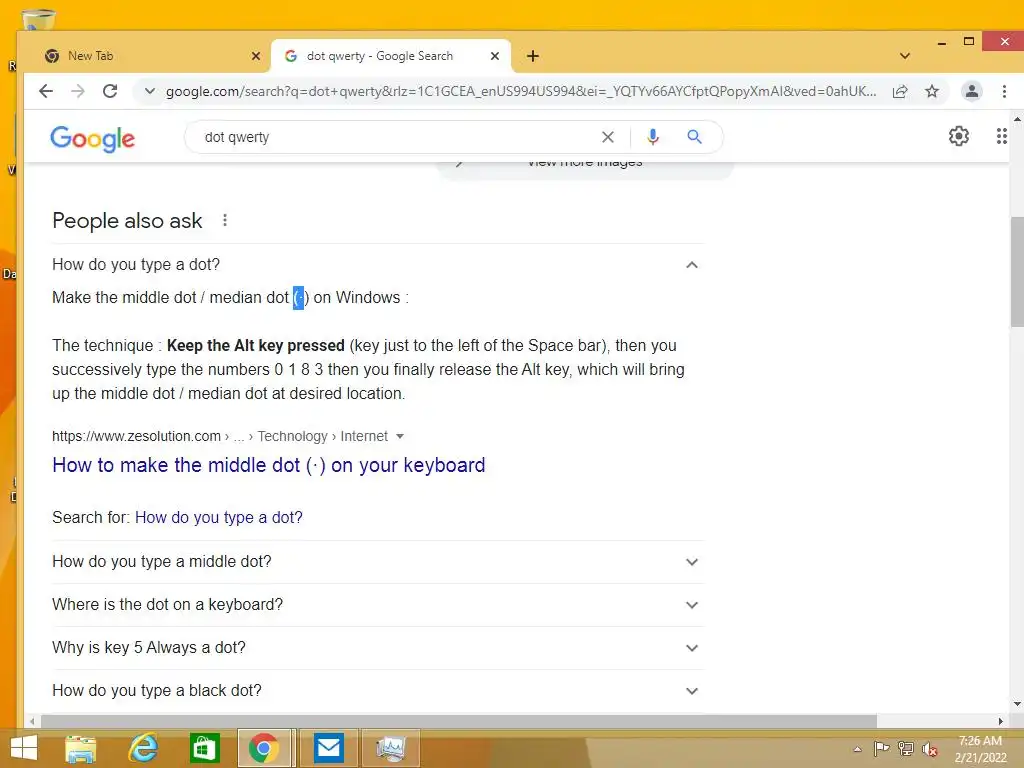Click the browser forward arrow

[78, 91]
